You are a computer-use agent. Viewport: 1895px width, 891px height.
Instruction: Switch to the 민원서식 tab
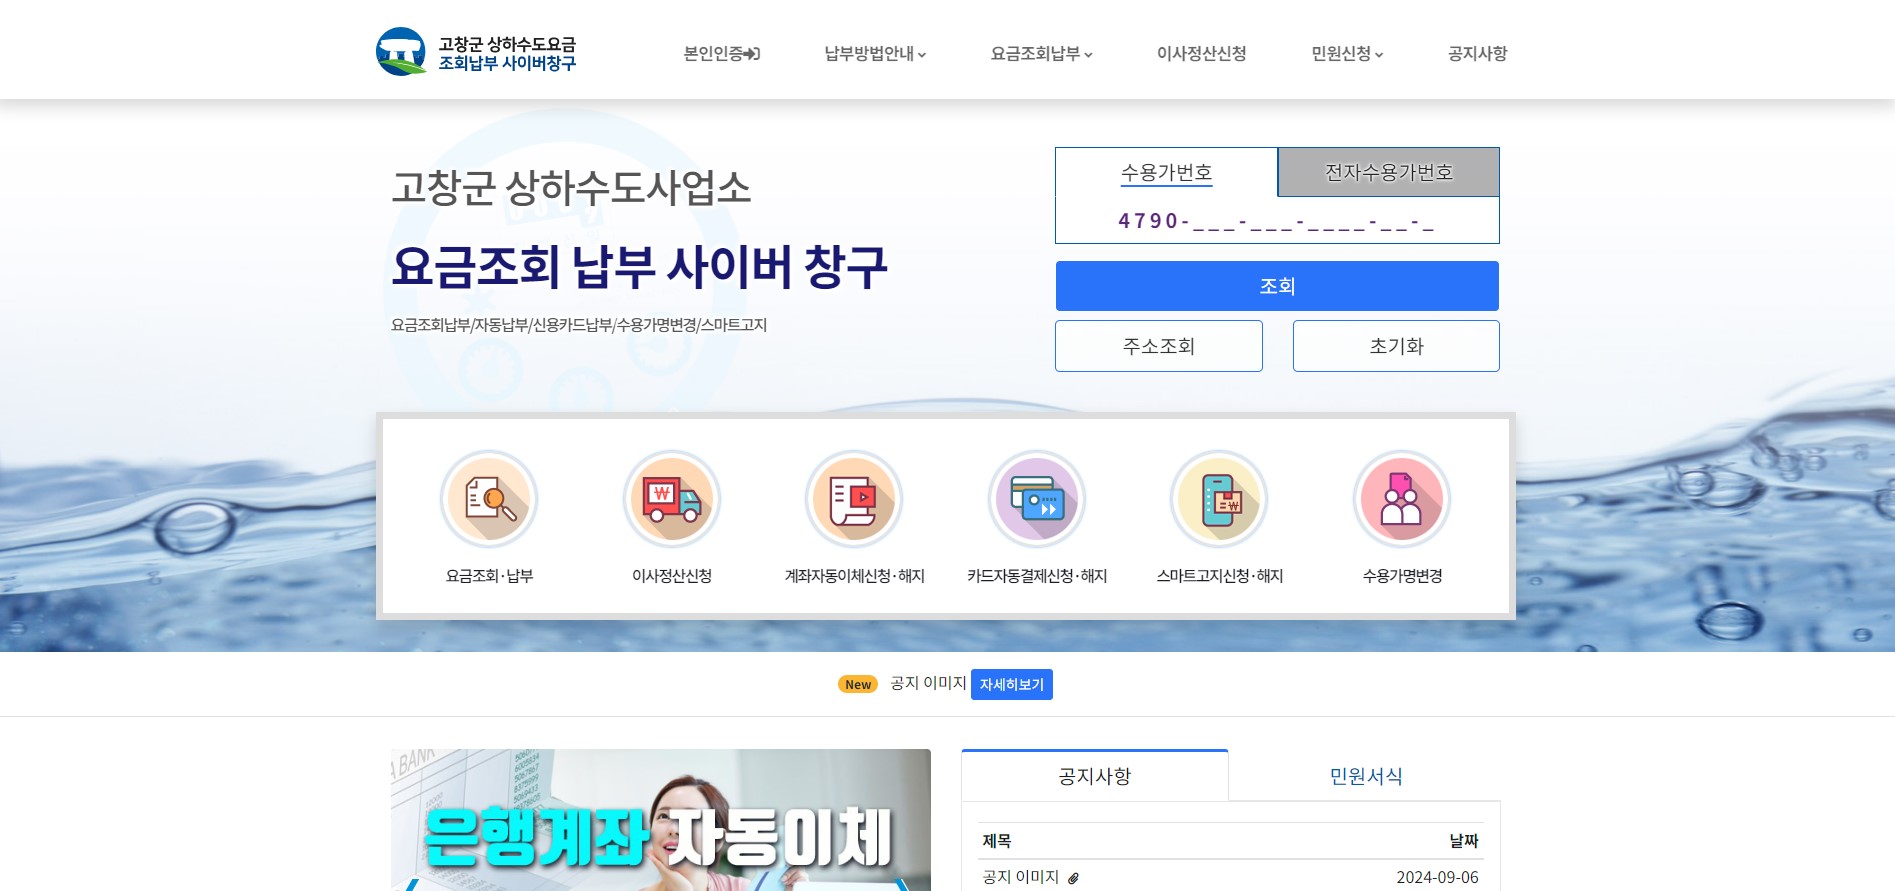point(1365,776)
